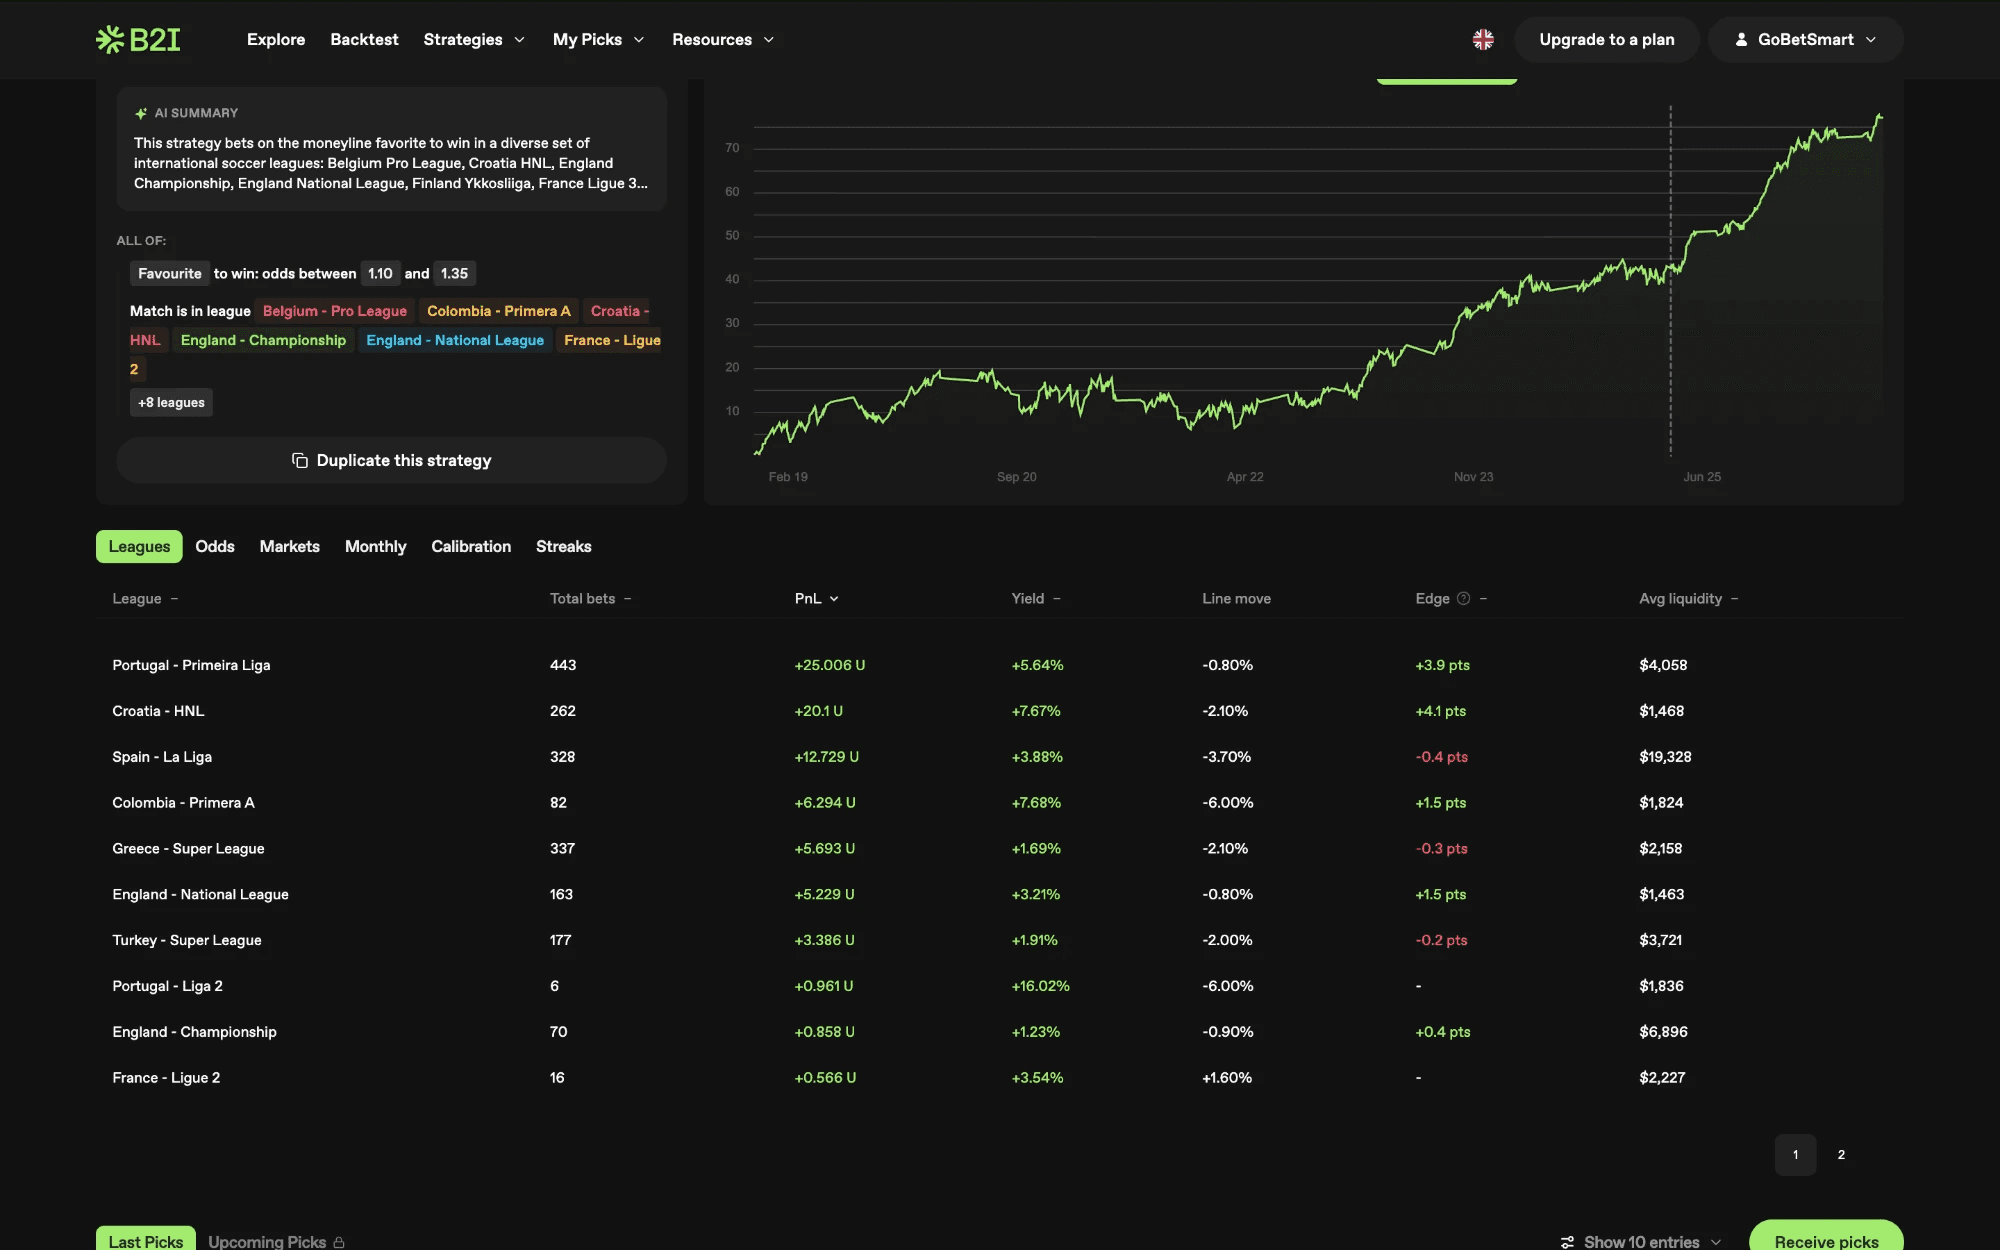Click Belgium - Pro League tag
2000x1250 pixels.
click(335, 311)
